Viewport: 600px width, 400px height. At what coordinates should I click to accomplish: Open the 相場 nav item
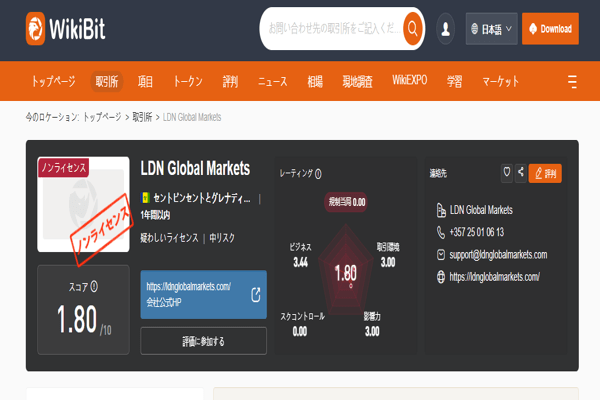coord(315,81)
